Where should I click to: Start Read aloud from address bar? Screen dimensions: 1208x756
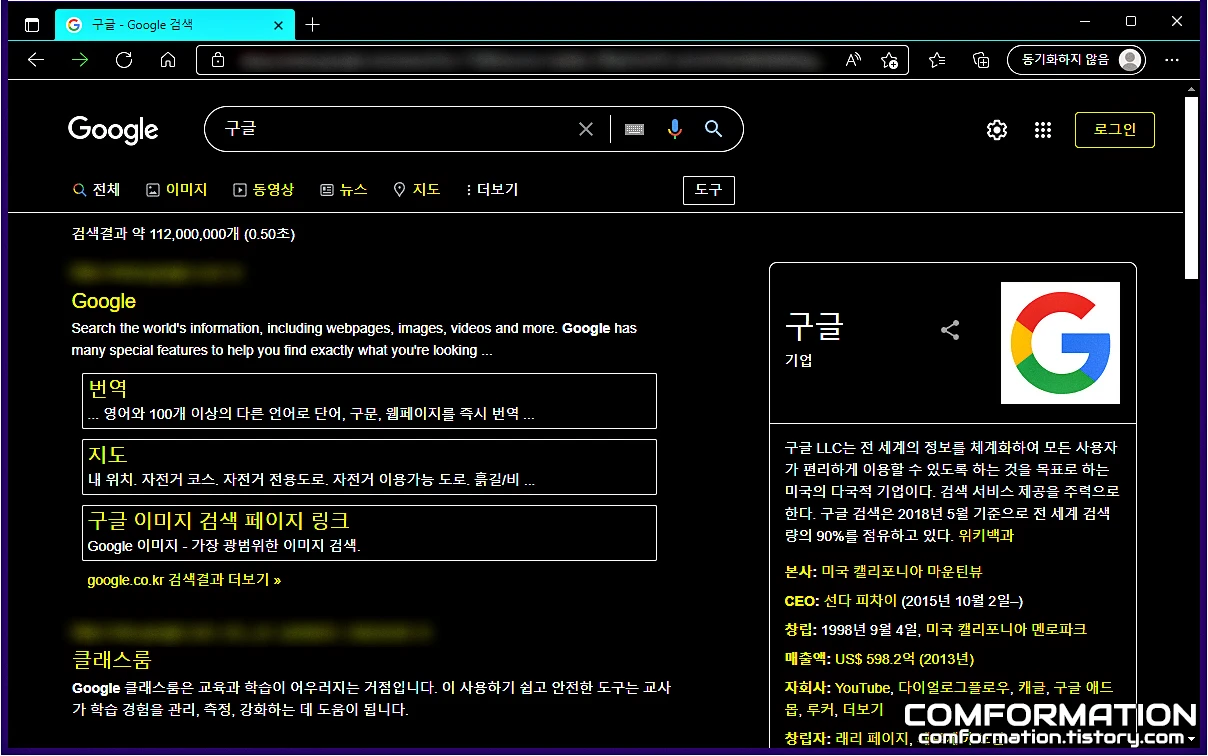tap(853, 60)
